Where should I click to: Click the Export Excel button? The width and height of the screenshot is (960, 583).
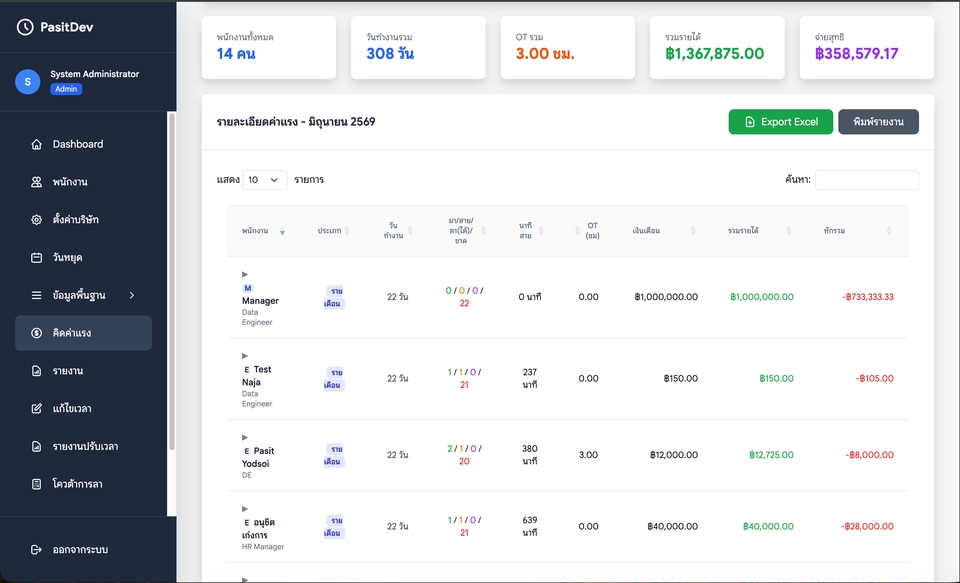click(781, 122)
